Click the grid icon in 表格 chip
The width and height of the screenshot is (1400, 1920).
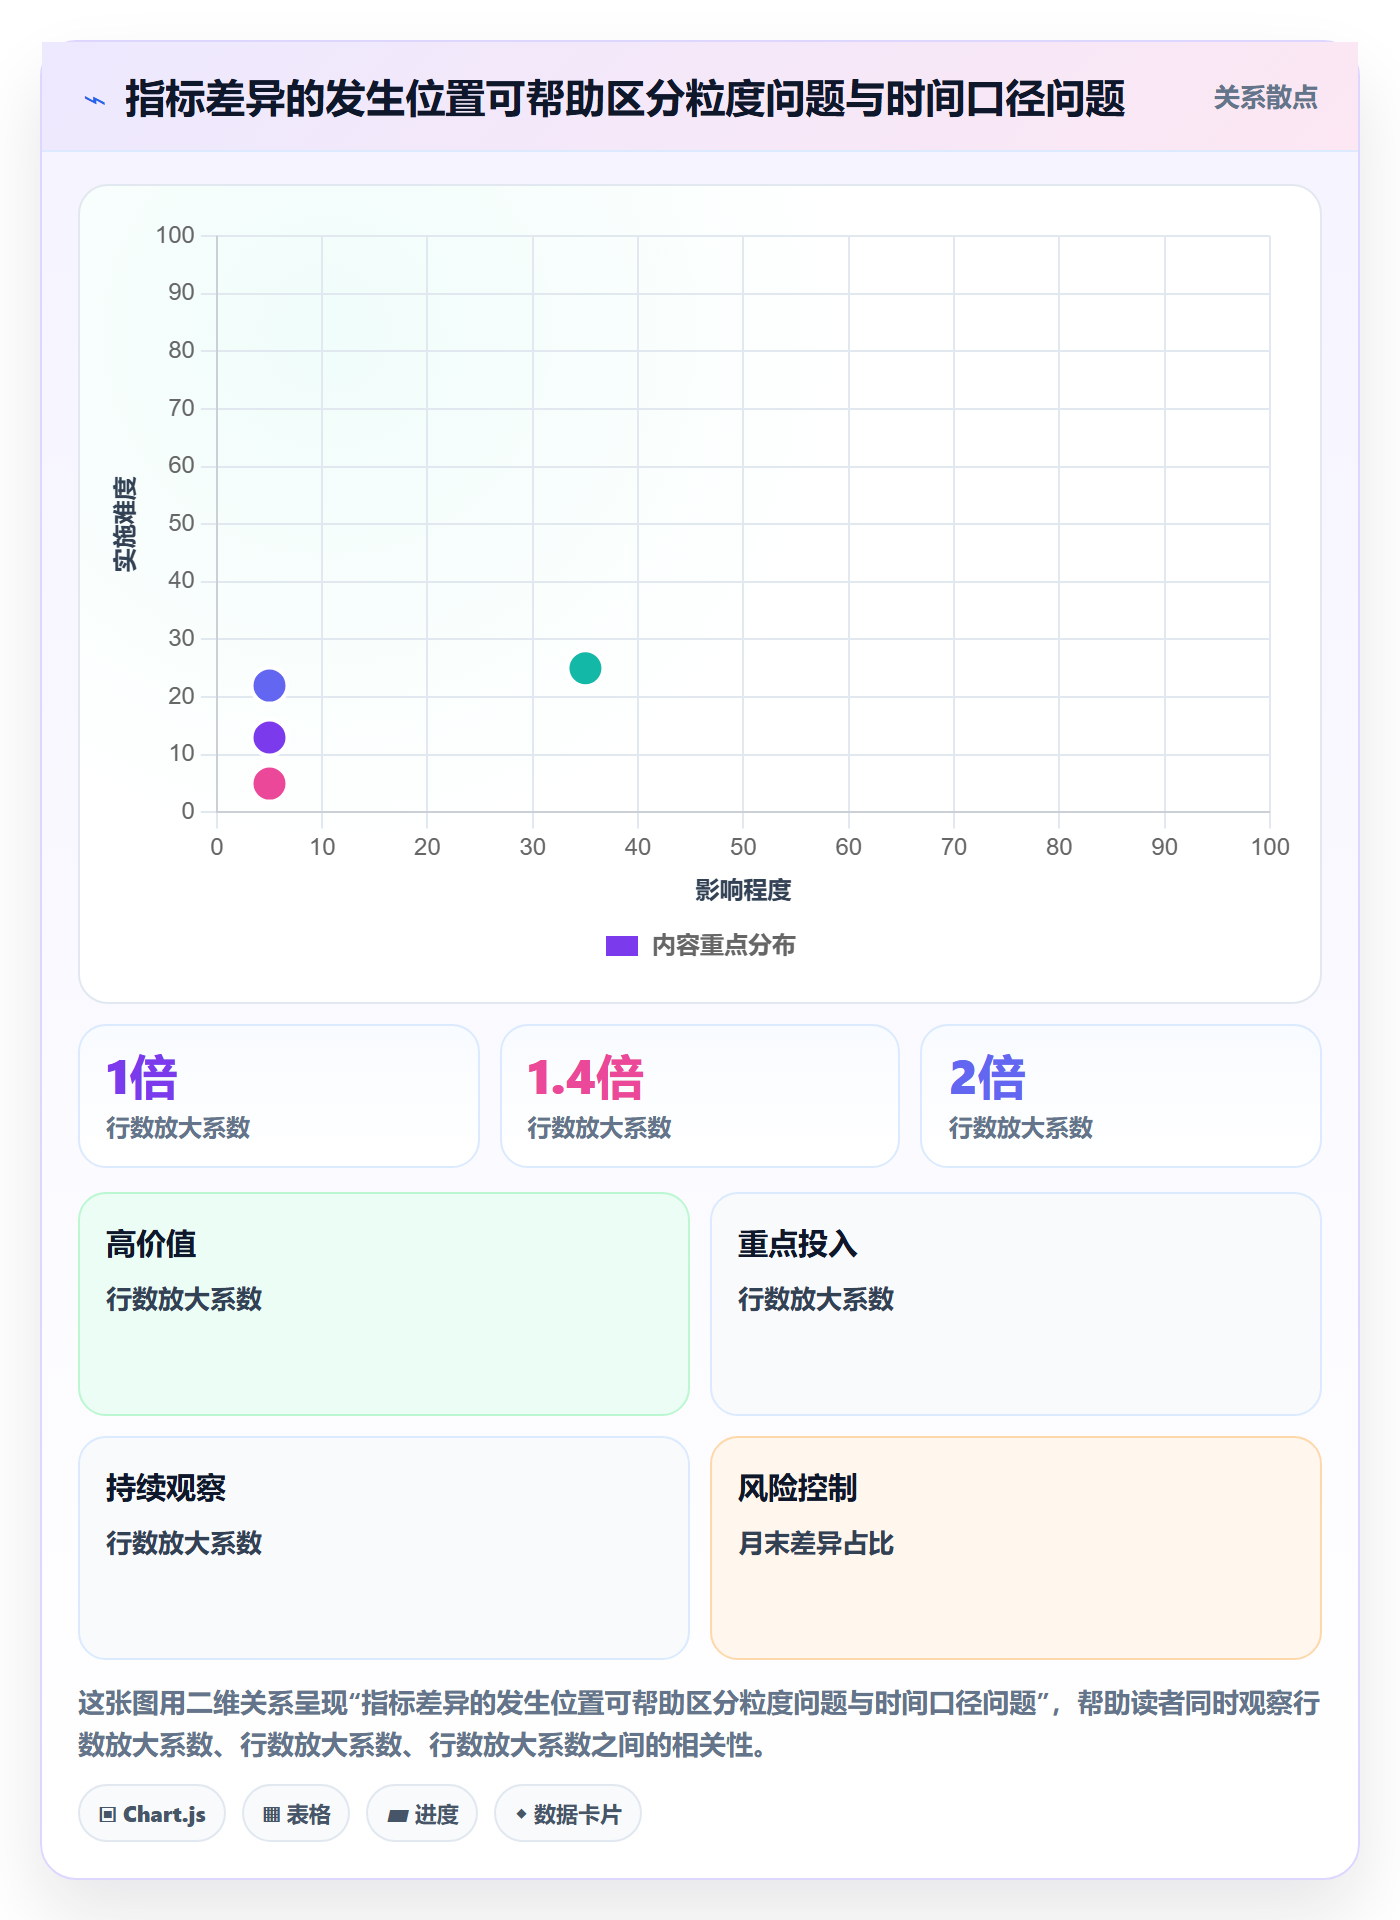coord(271,1815)
